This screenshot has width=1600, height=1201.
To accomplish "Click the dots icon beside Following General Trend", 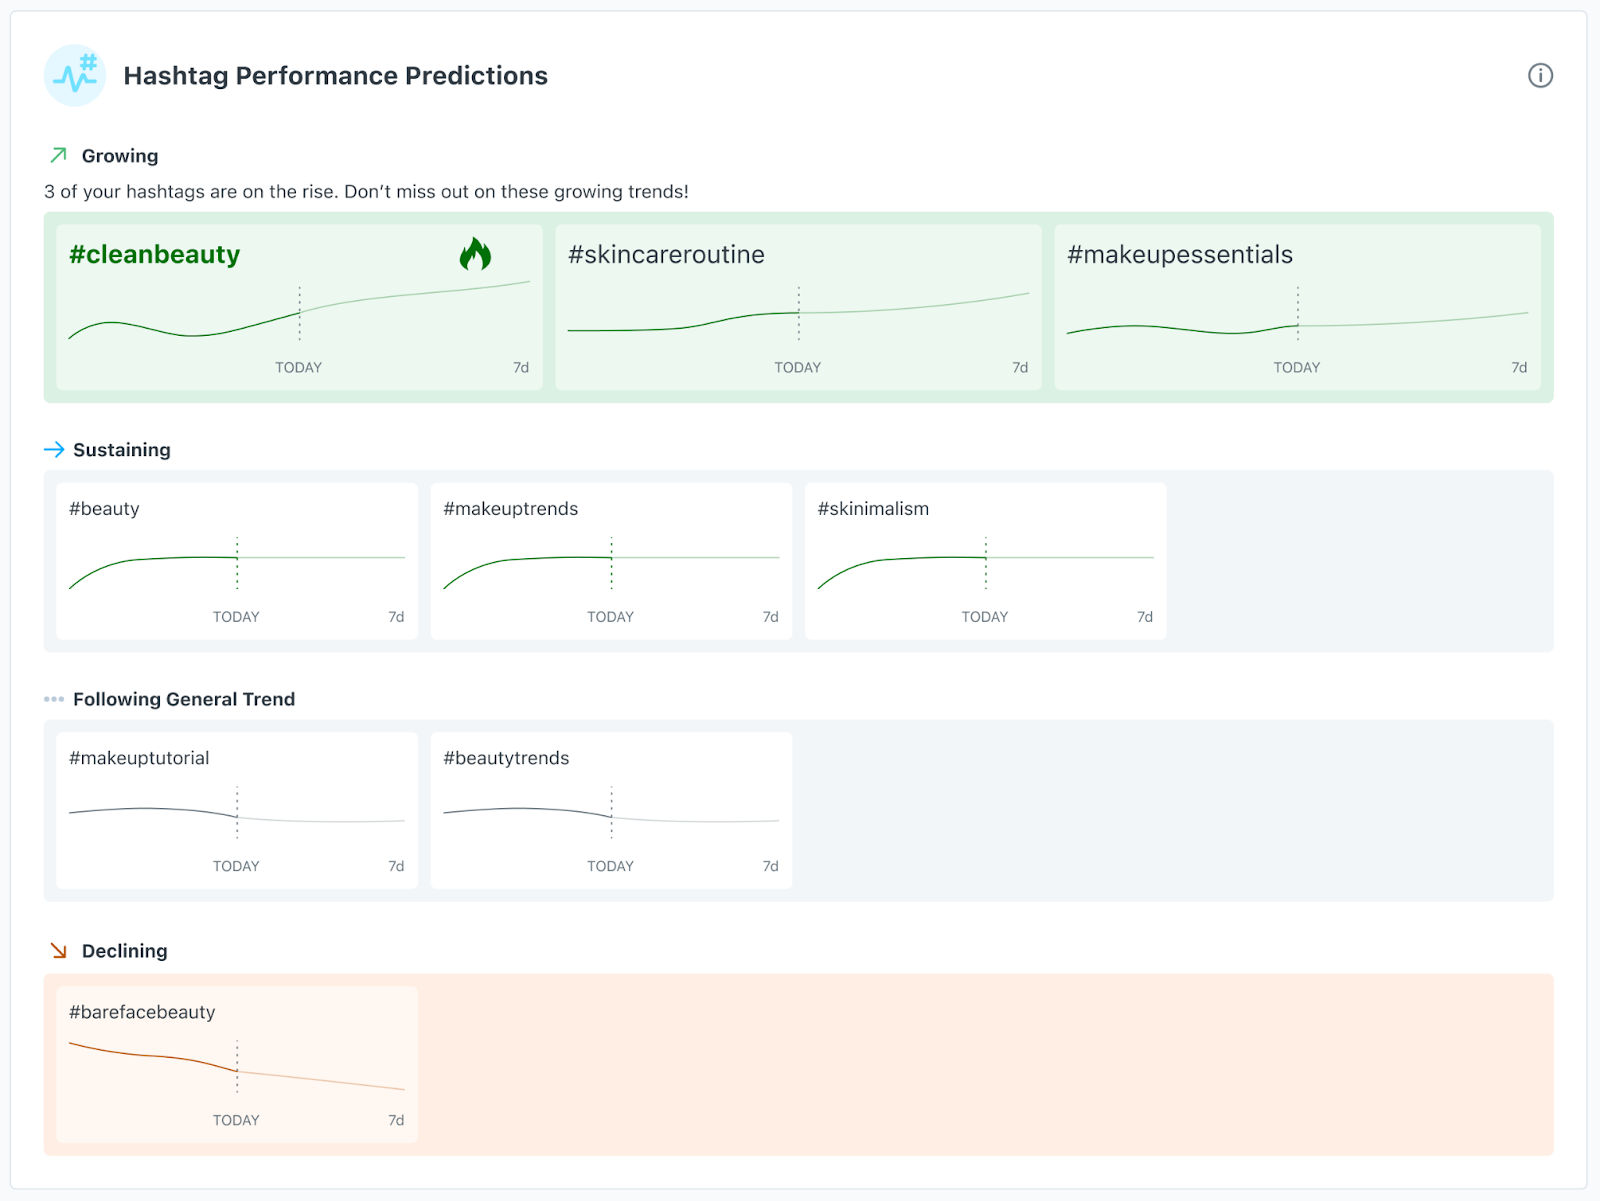I will point(54,699).
